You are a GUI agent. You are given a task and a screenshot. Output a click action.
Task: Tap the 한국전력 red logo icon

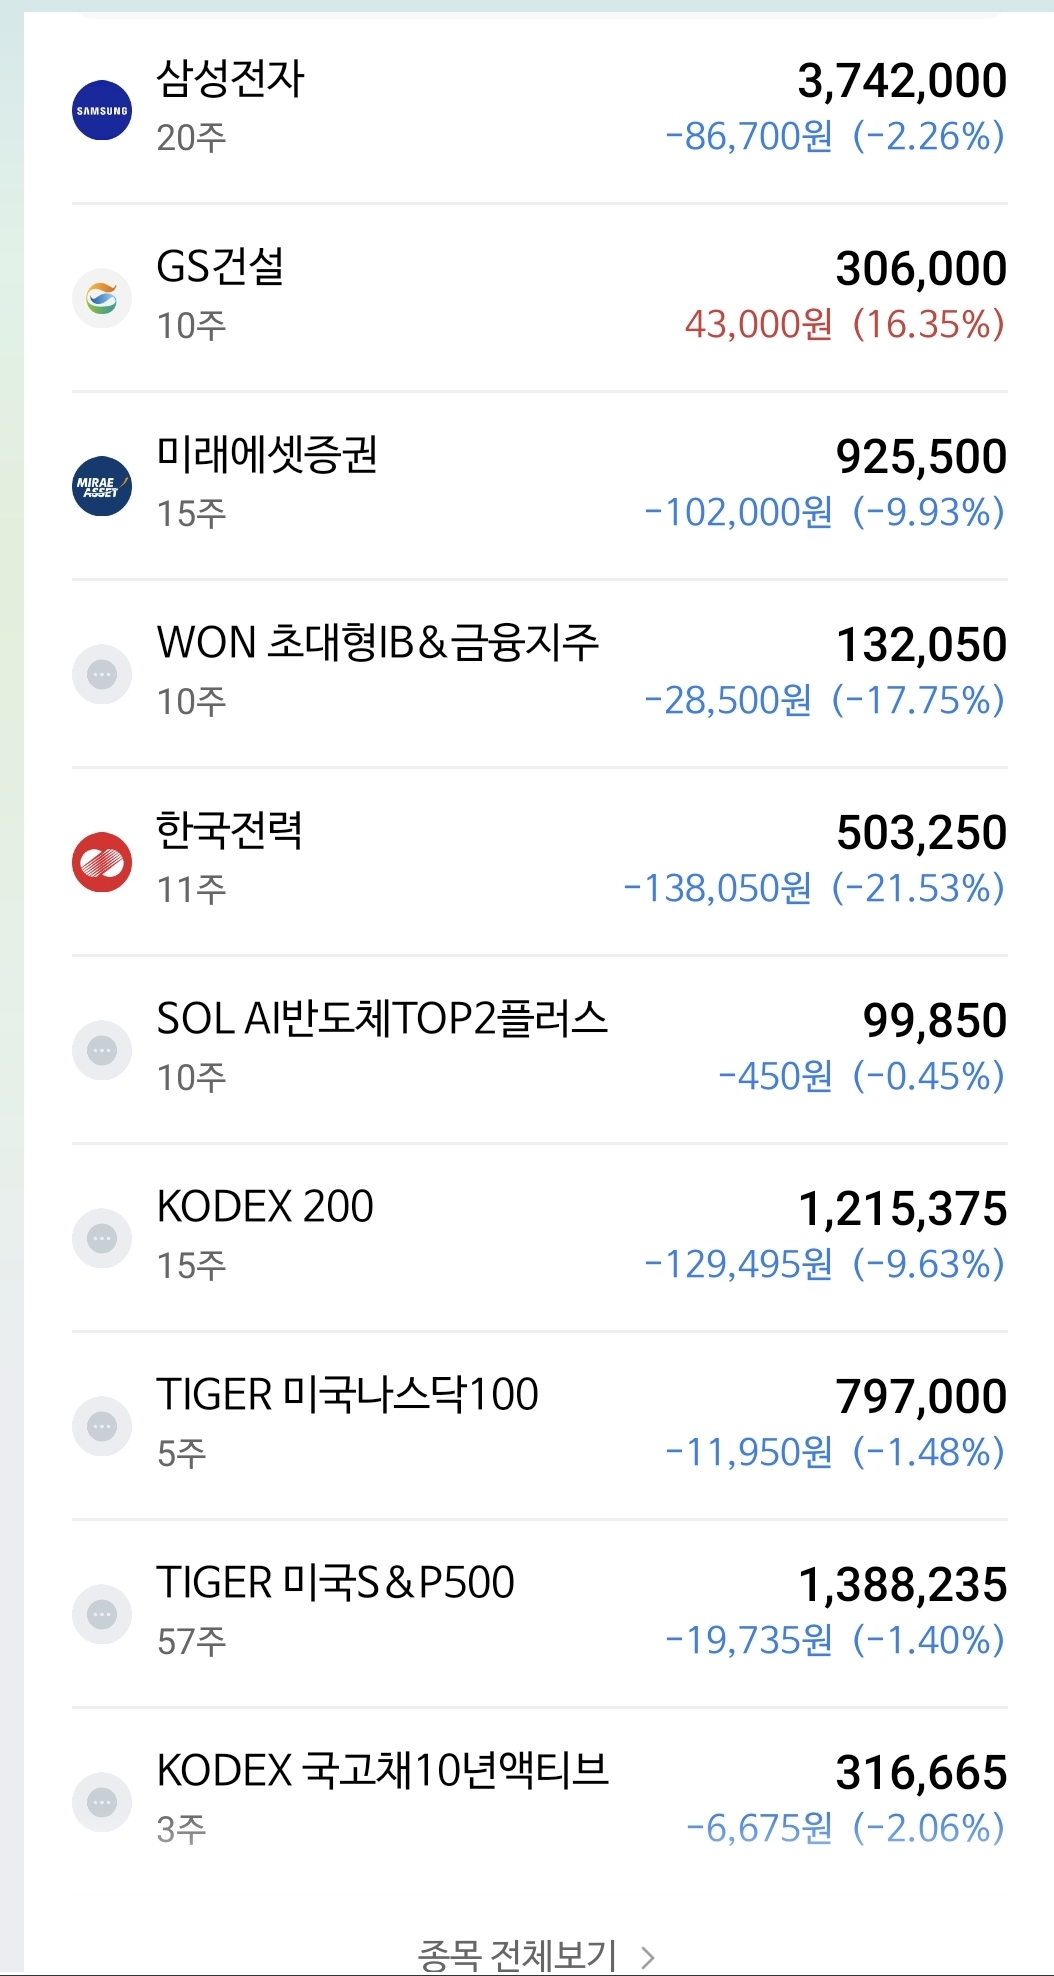102,862
